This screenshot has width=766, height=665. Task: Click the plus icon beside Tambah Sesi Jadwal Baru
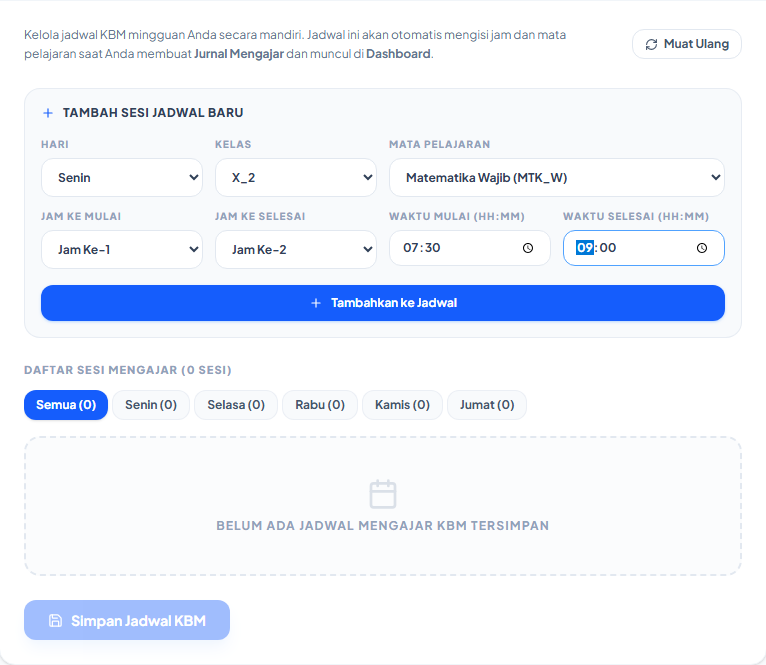click(48, 113)
